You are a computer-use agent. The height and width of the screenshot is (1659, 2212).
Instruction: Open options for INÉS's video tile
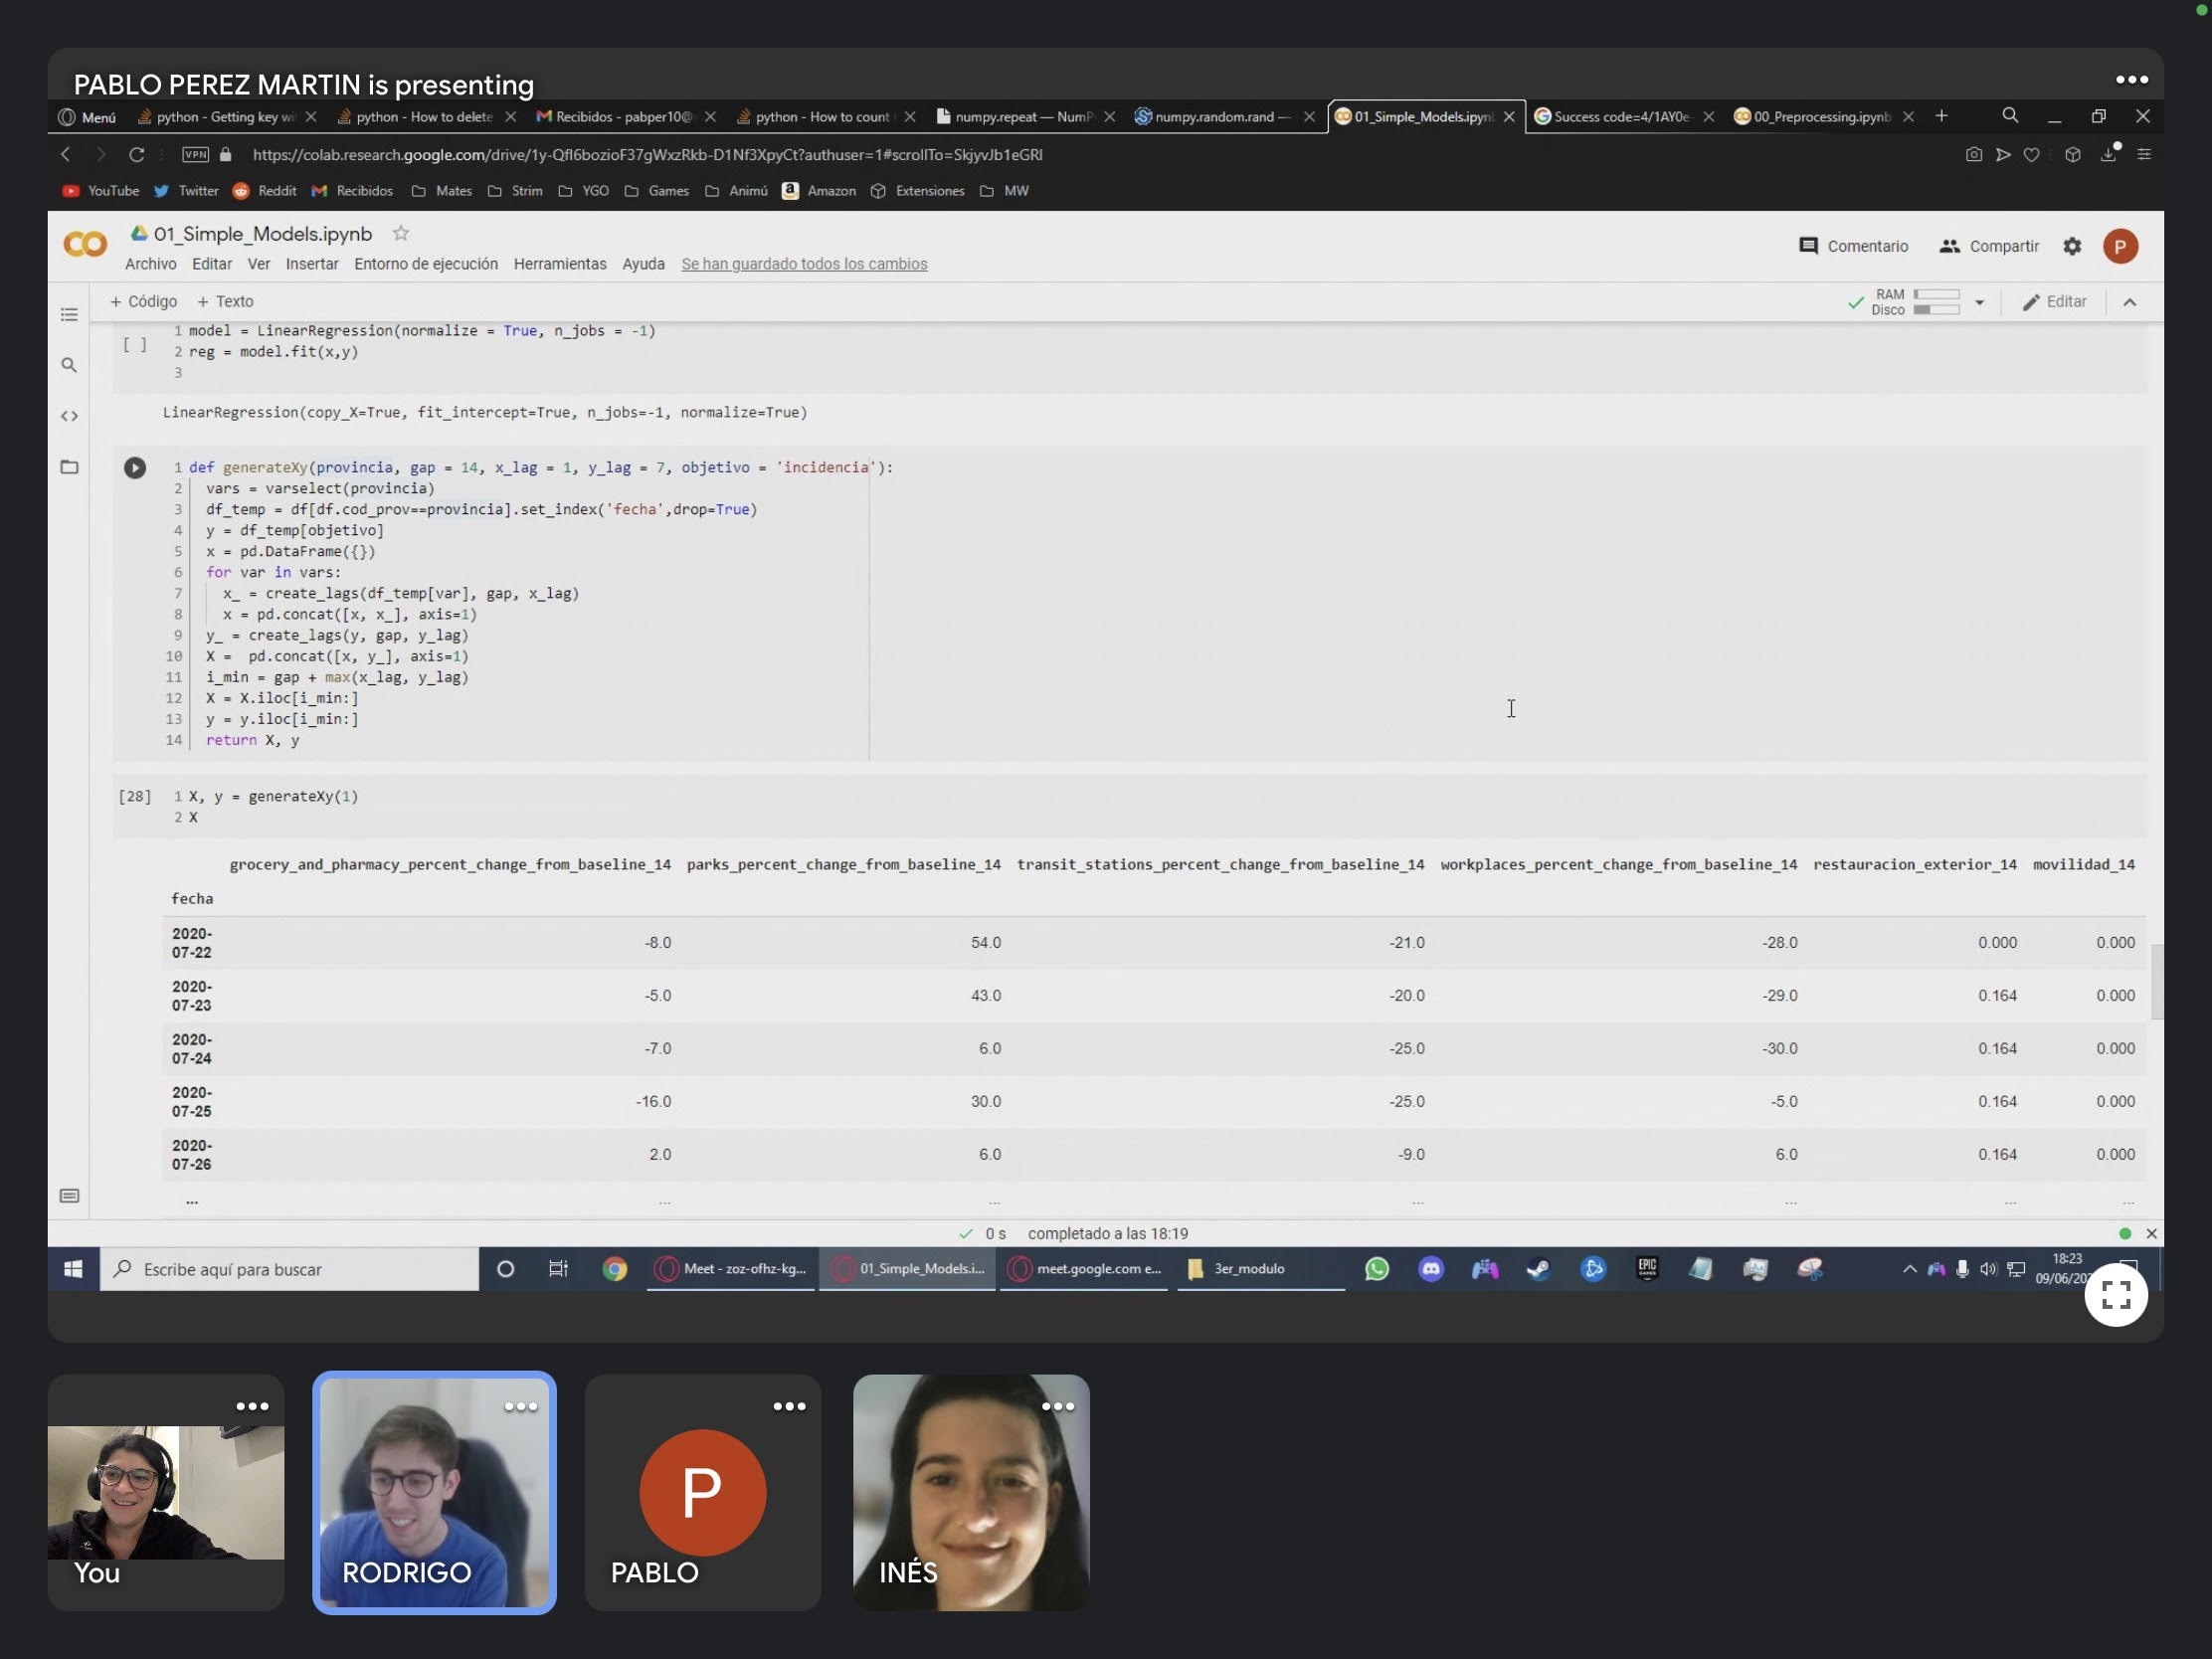pos(1058,1406)
